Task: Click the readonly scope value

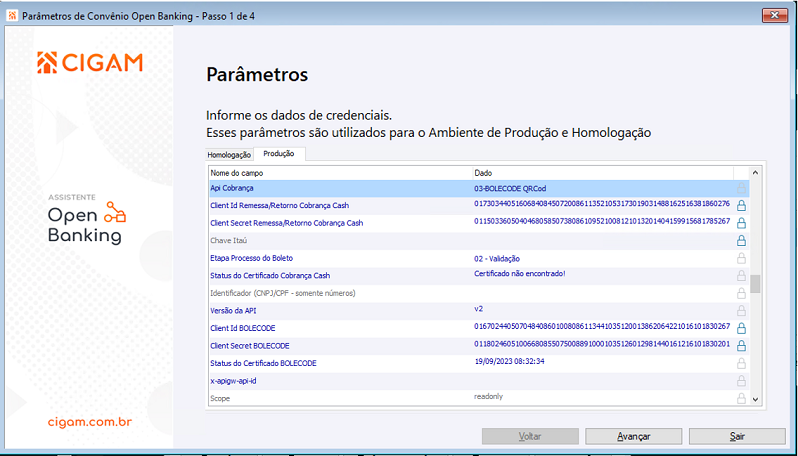Action: point(489,396)
